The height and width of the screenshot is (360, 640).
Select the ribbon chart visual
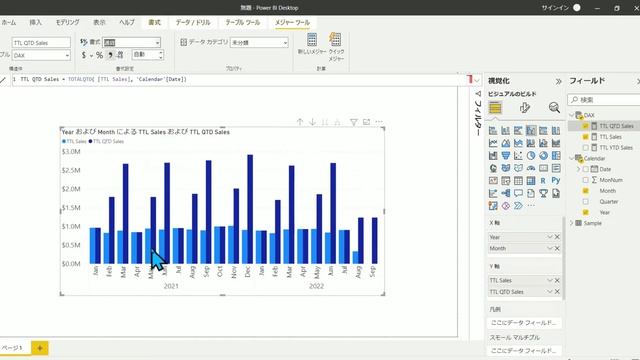556,143
